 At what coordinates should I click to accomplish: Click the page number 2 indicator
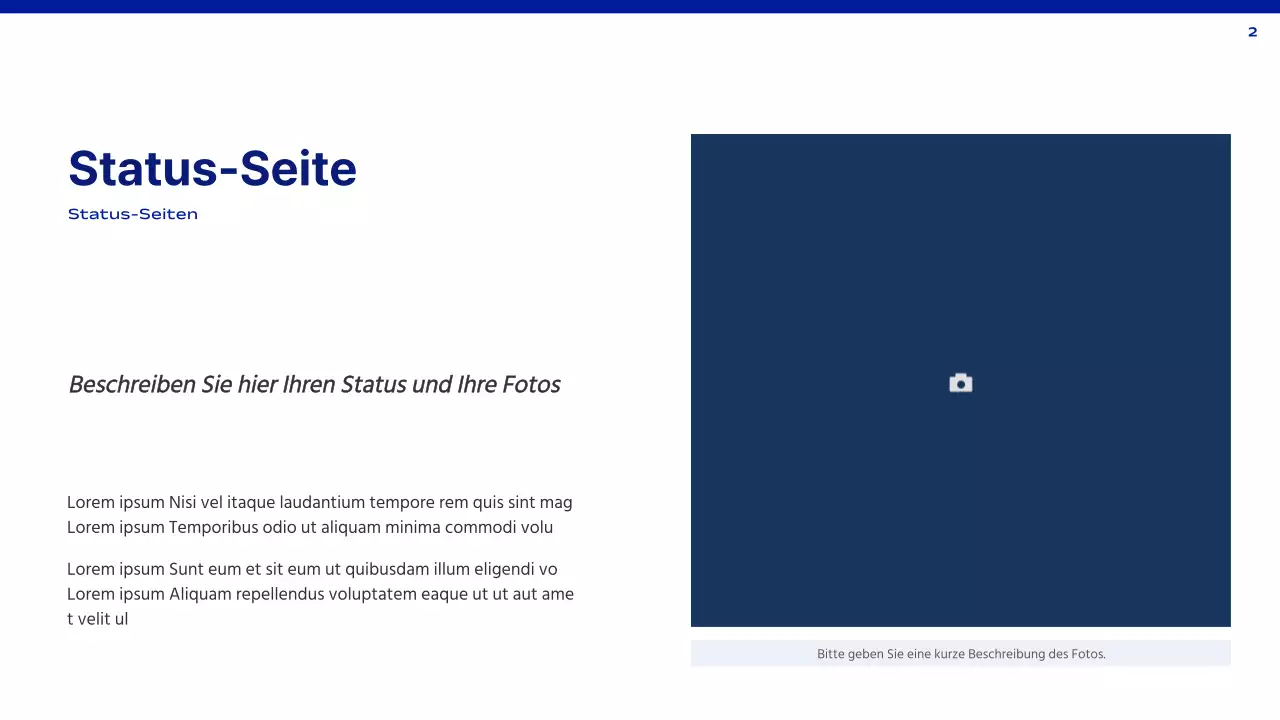coord(1252,32)
